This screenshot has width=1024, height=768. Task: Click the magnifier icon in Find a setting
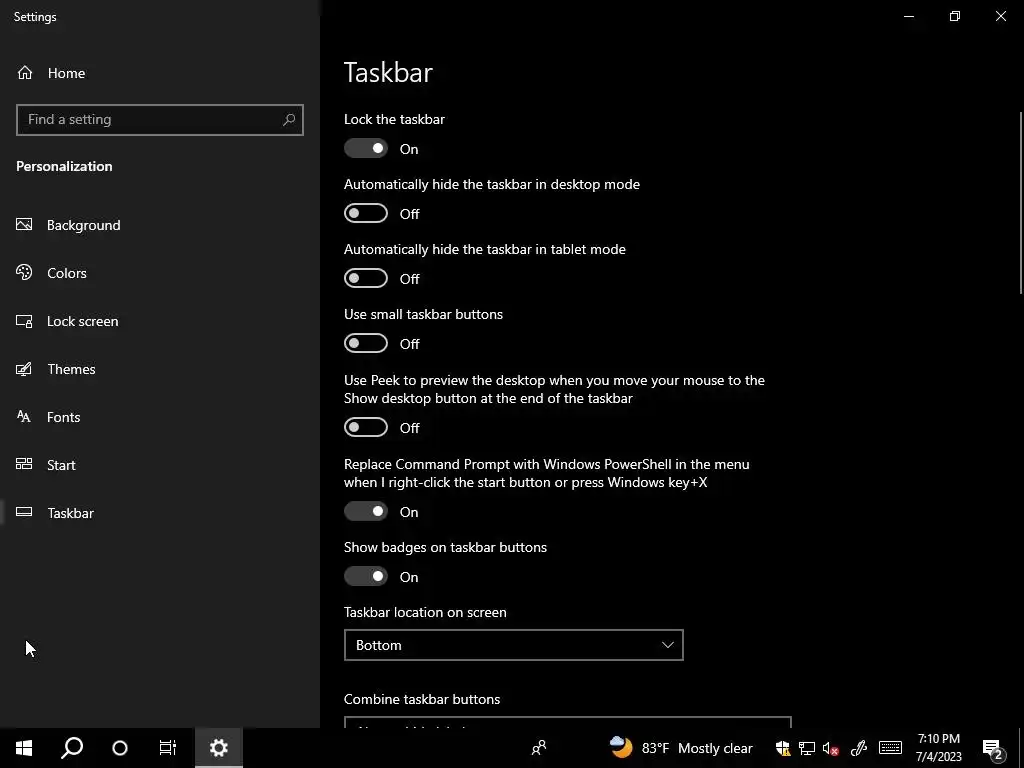(x=289, y=120)
